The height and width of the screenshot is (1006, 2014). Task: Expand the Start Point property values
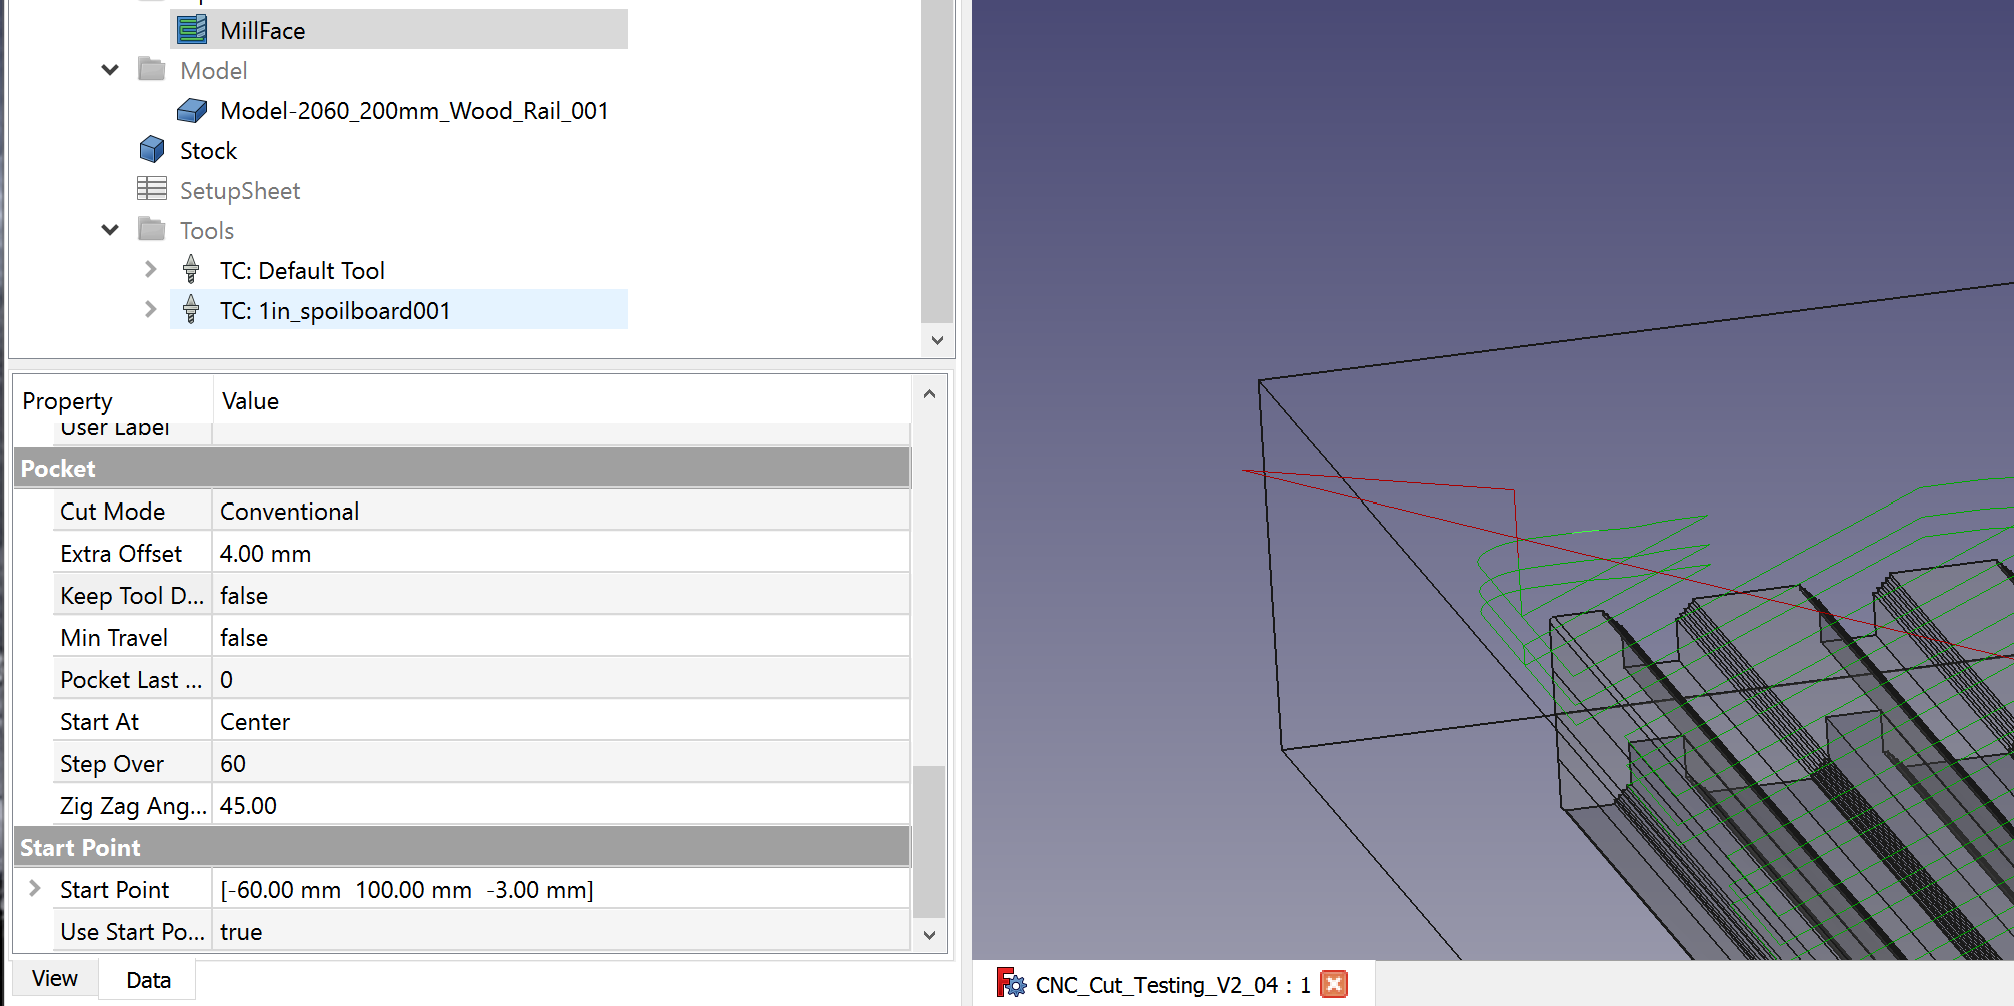34,888
